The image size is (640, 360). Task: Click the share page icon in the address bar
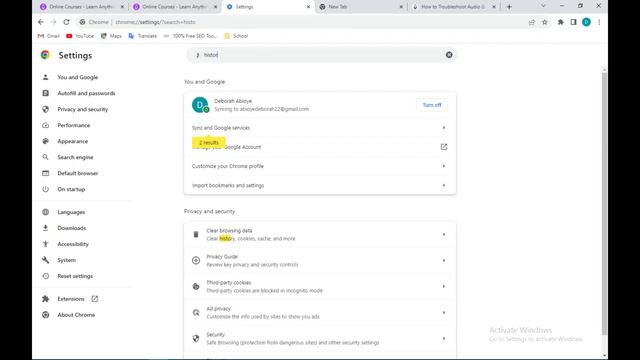point(531,22)
